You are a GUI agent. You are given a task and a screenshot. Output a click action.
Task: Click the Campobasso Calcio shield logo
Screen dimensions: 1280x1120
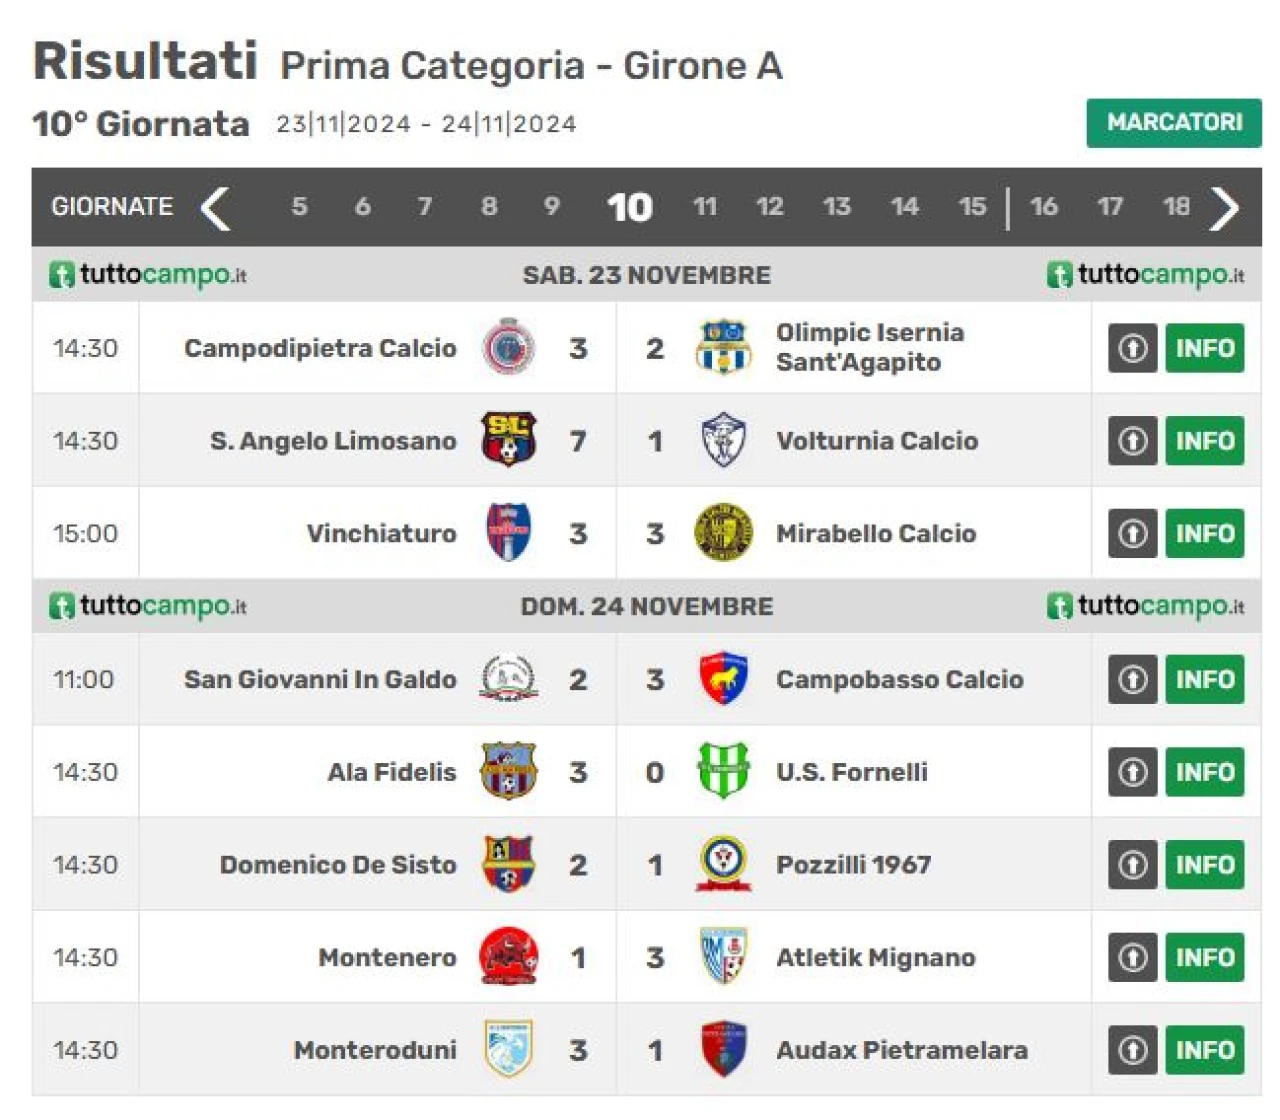coord(722,679)
